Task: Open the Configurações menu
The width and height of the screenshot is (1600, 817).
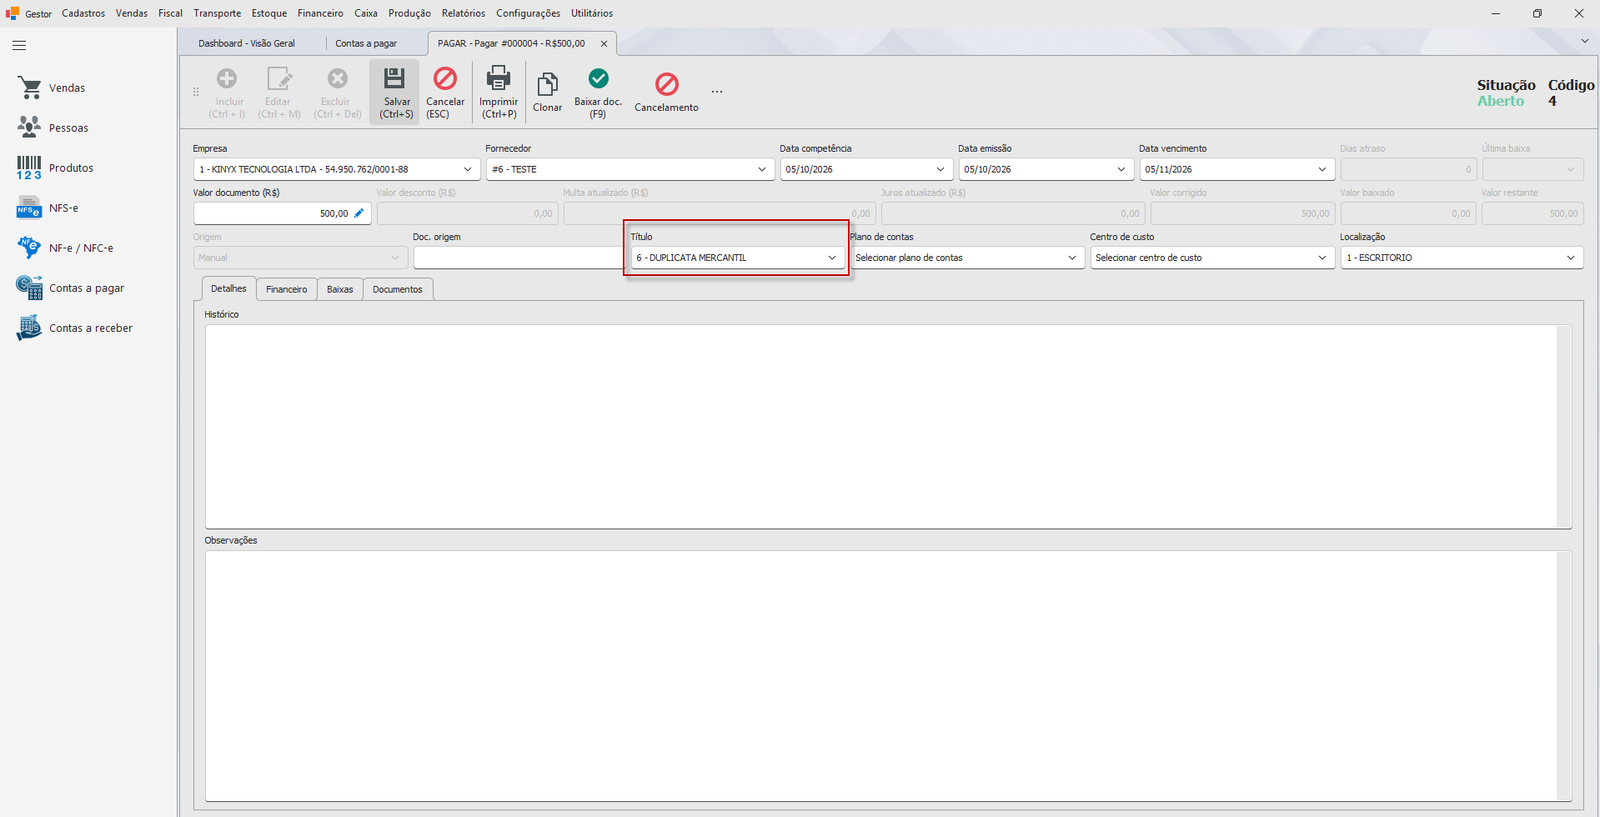Action: click(528, 13)
